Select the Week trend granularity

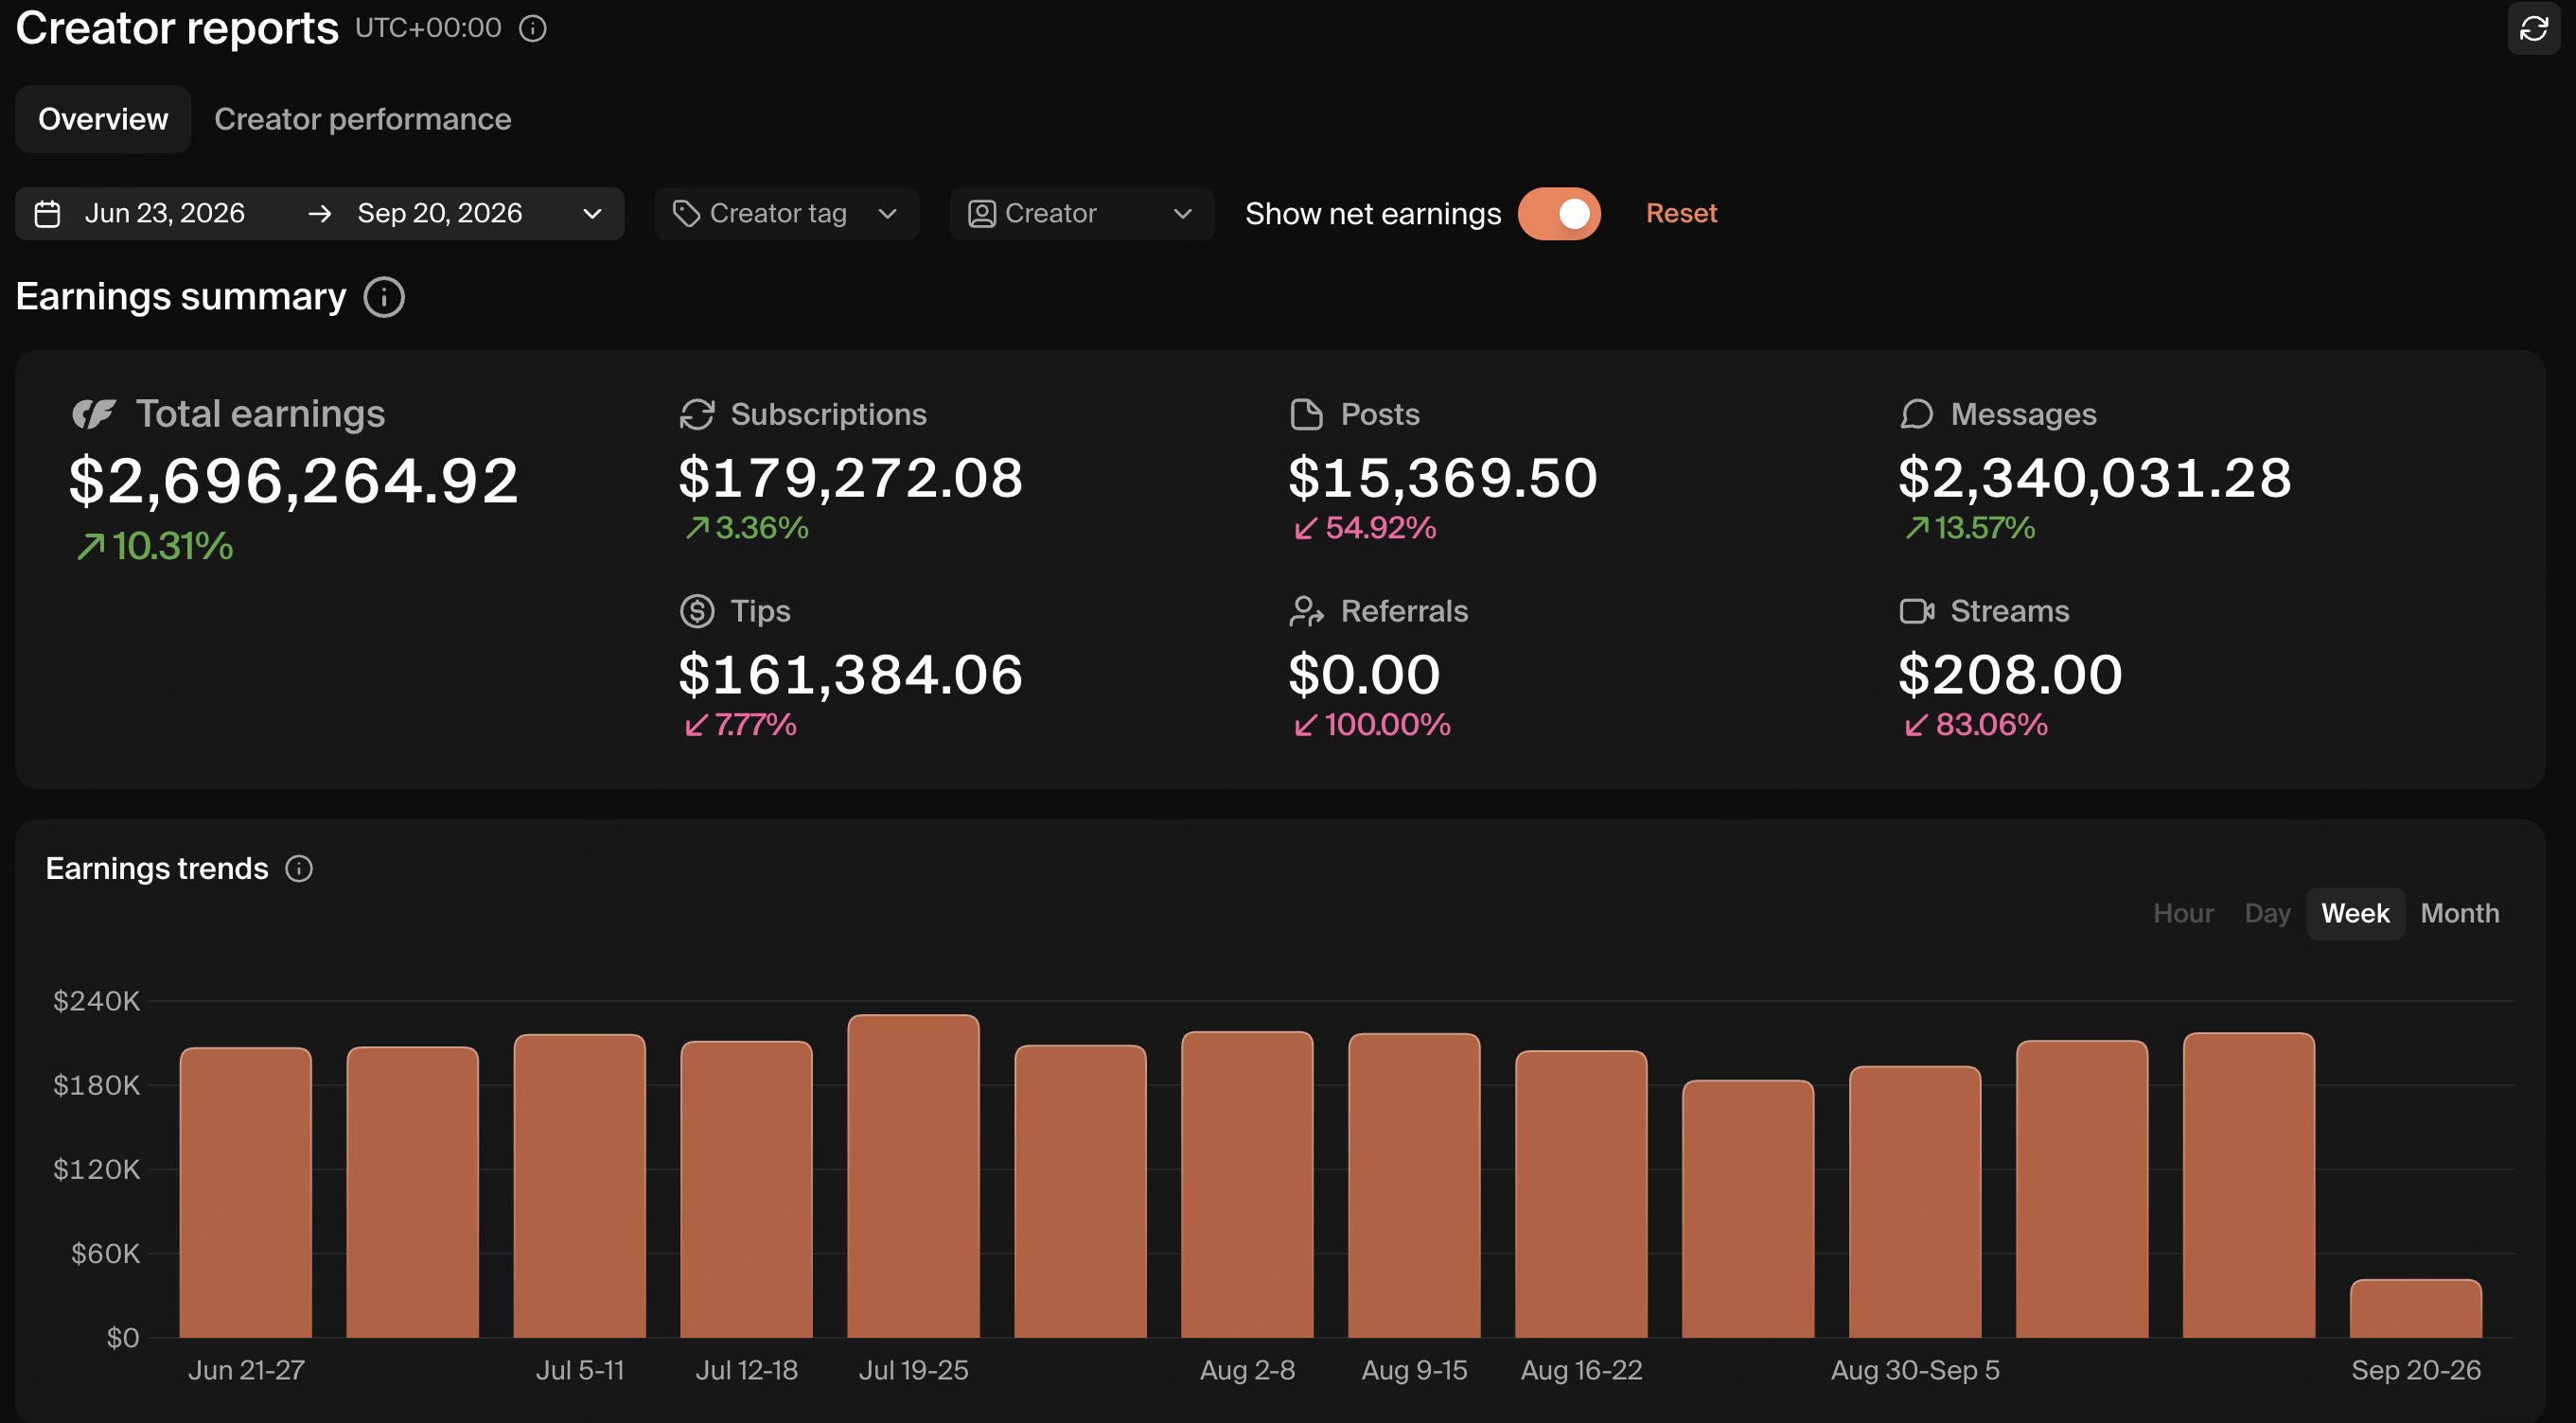2355,913
